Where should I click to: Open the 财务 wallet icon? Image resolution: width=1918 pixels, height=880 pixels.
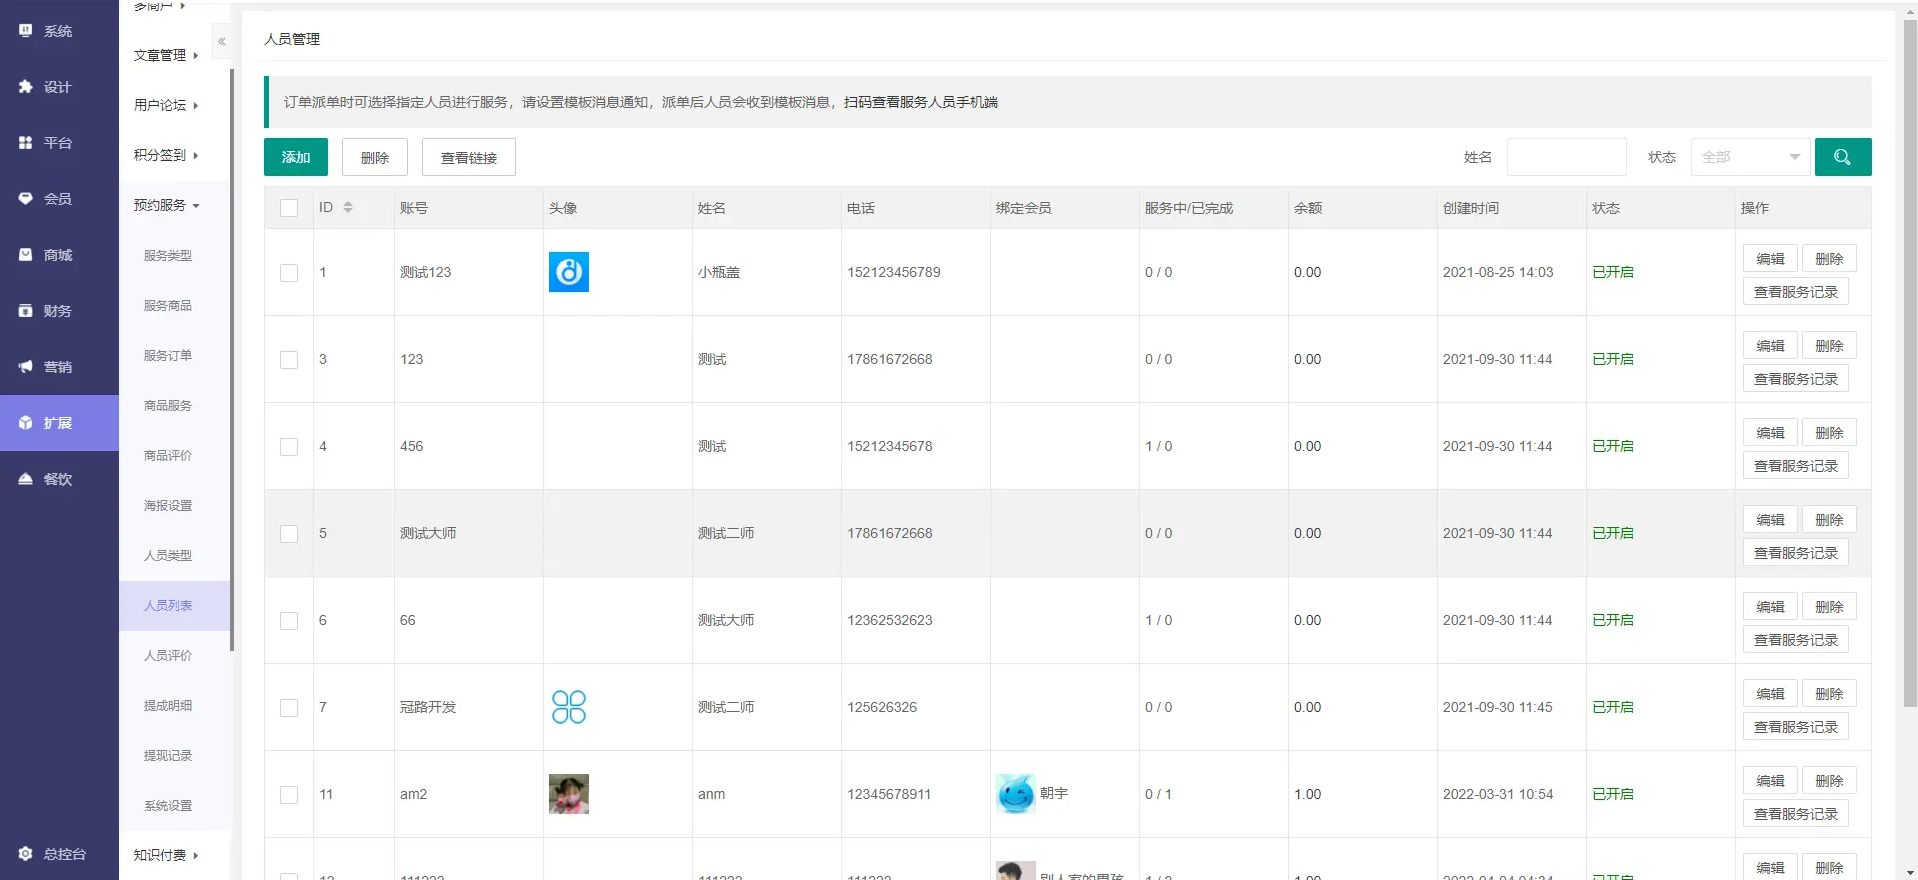[x=26, y=311]
